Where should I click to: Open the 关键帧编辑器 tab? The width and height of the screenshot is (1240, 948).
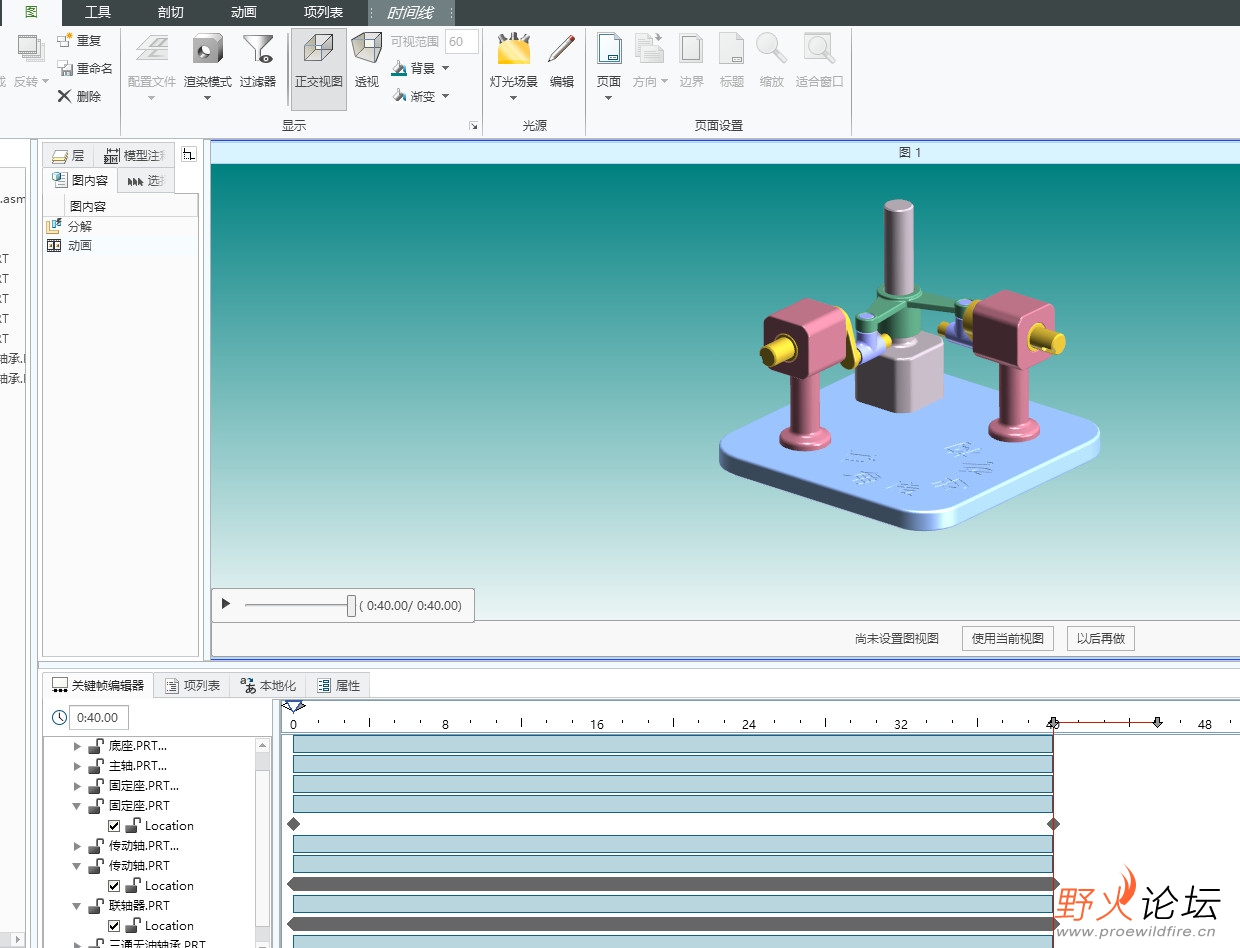click(98, 685)
